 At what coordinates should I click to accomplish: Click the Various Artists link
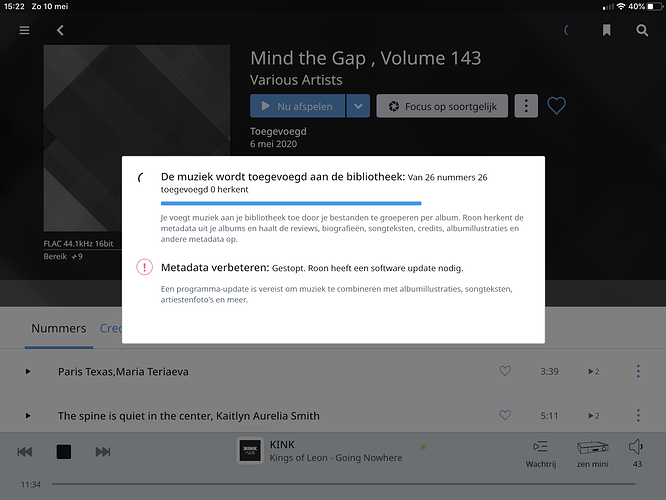point(296,80)
